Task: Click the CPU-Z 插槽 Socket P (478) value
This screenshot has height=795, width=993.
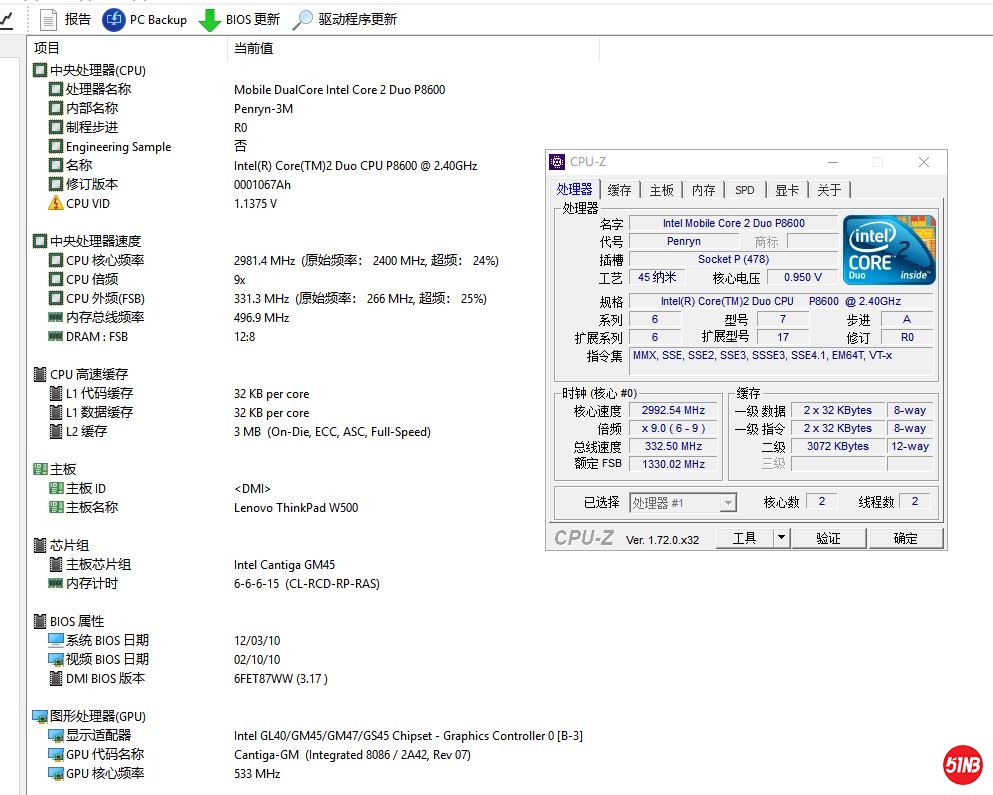Action: coord(733,259)
